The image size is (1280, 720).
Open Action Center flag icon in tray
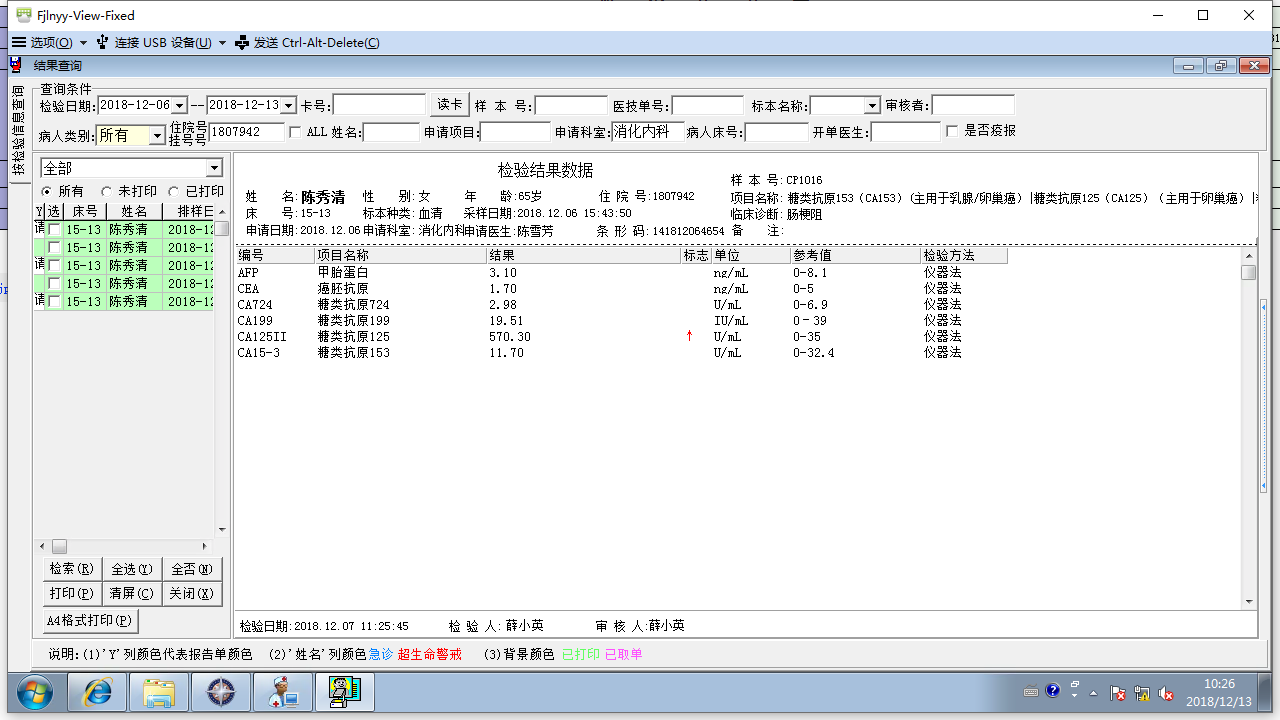[1119, 693]
